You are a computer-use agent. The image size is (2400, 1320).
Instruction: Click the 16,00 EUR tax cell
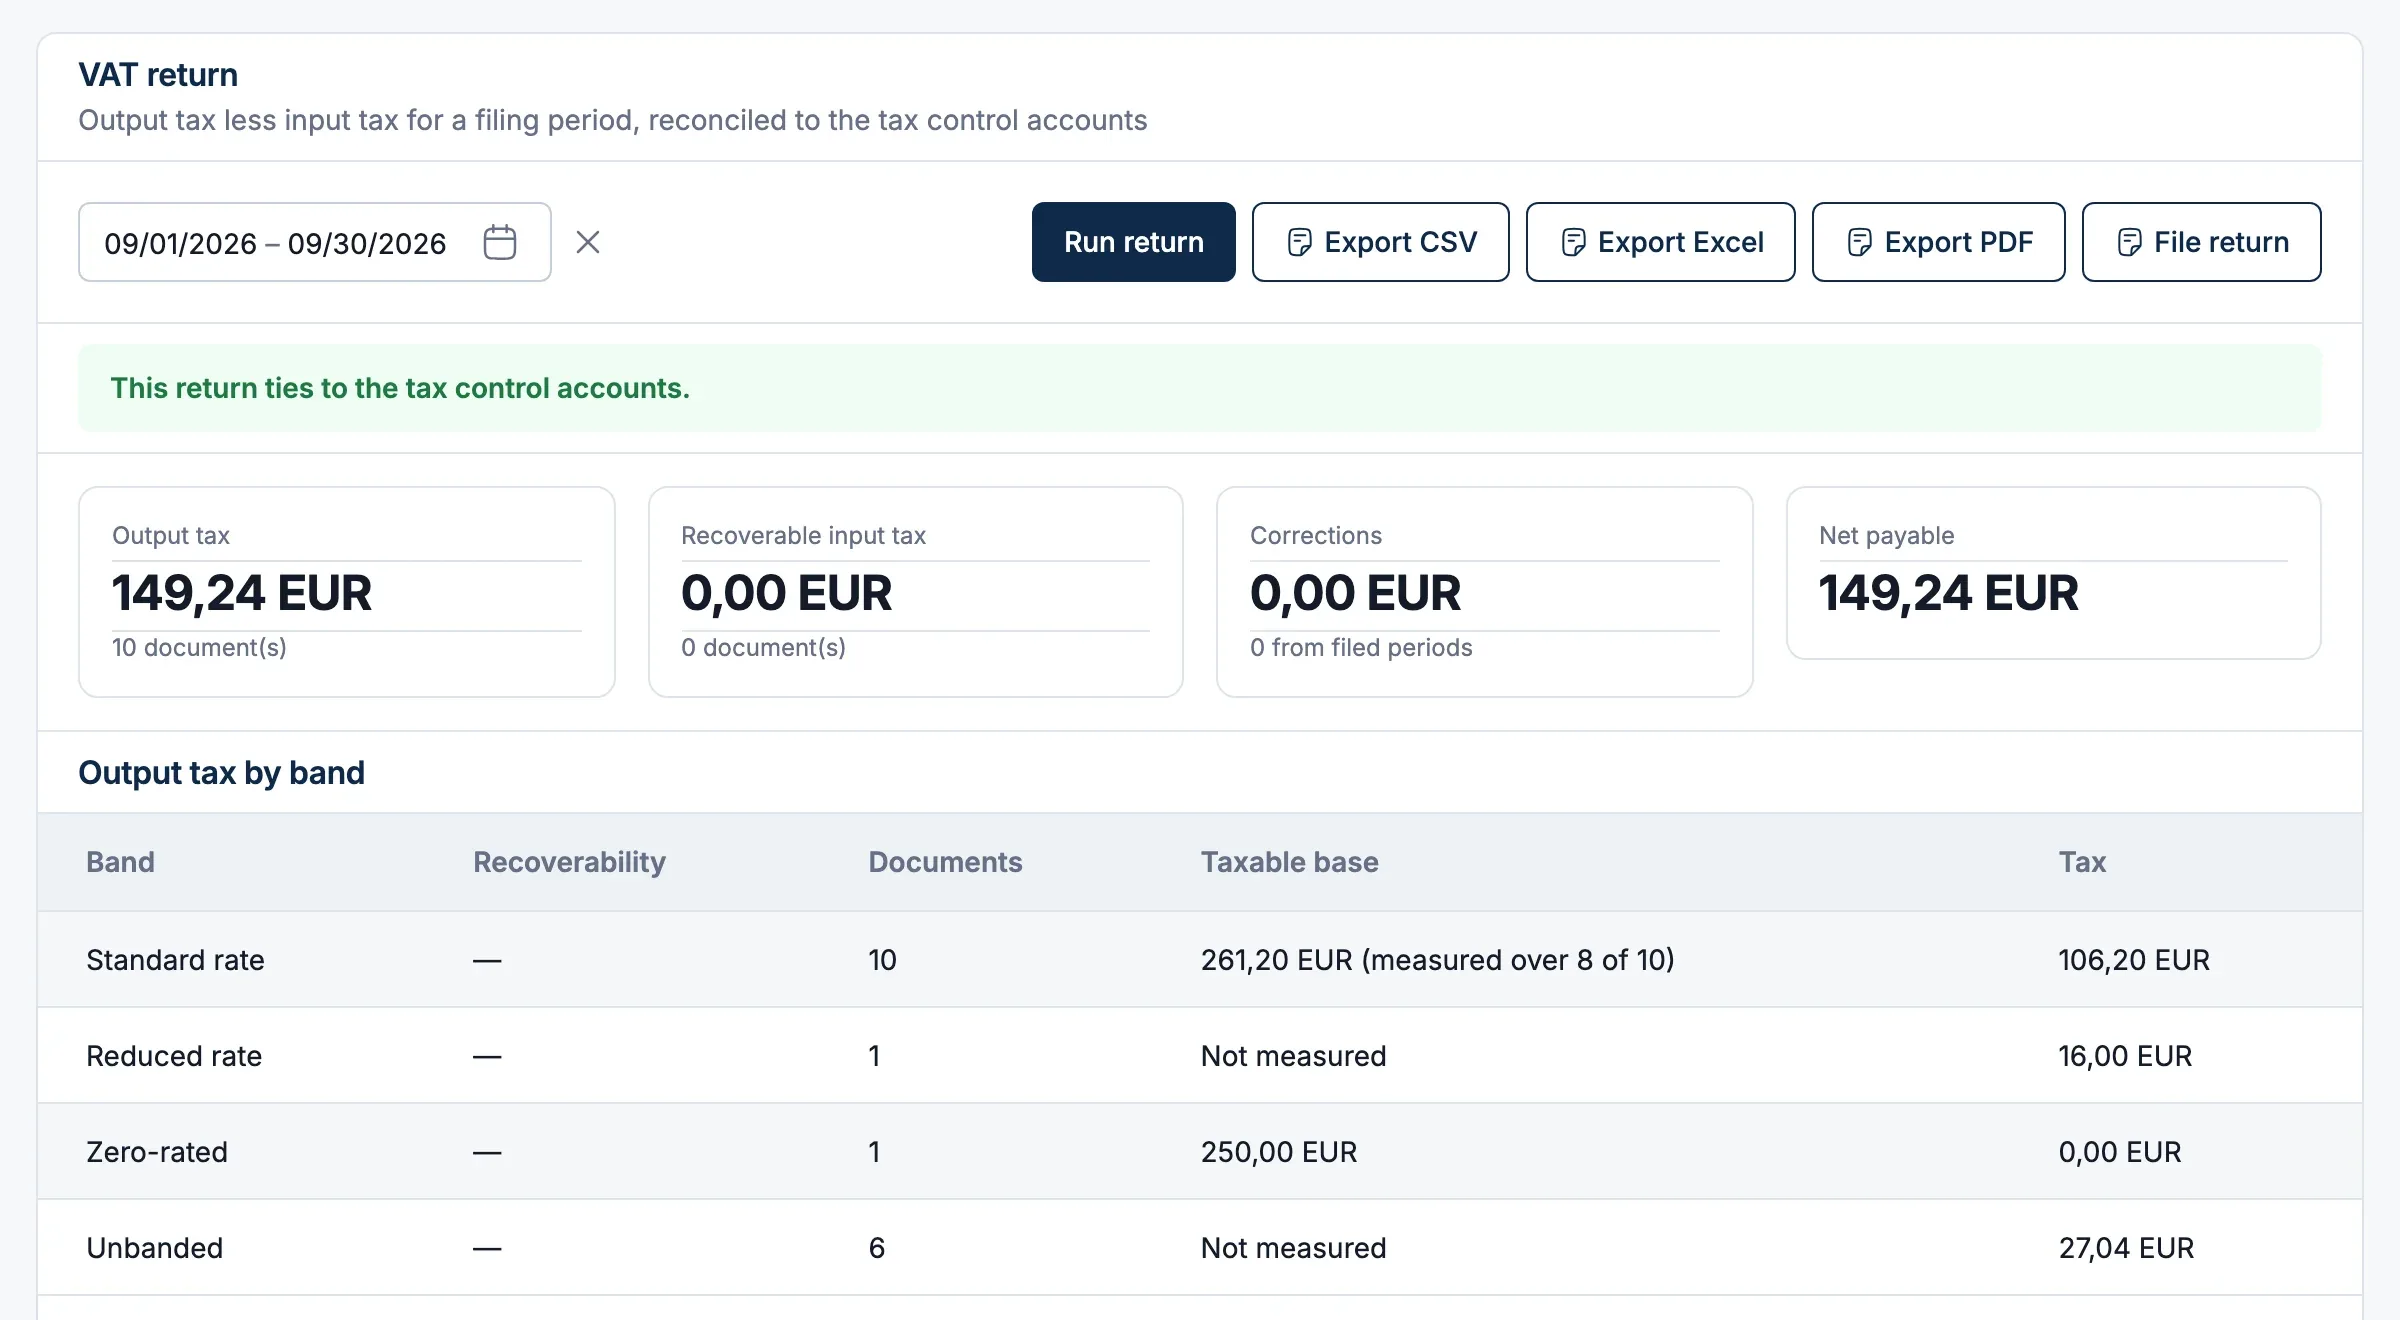(x=2124, y=1056)
